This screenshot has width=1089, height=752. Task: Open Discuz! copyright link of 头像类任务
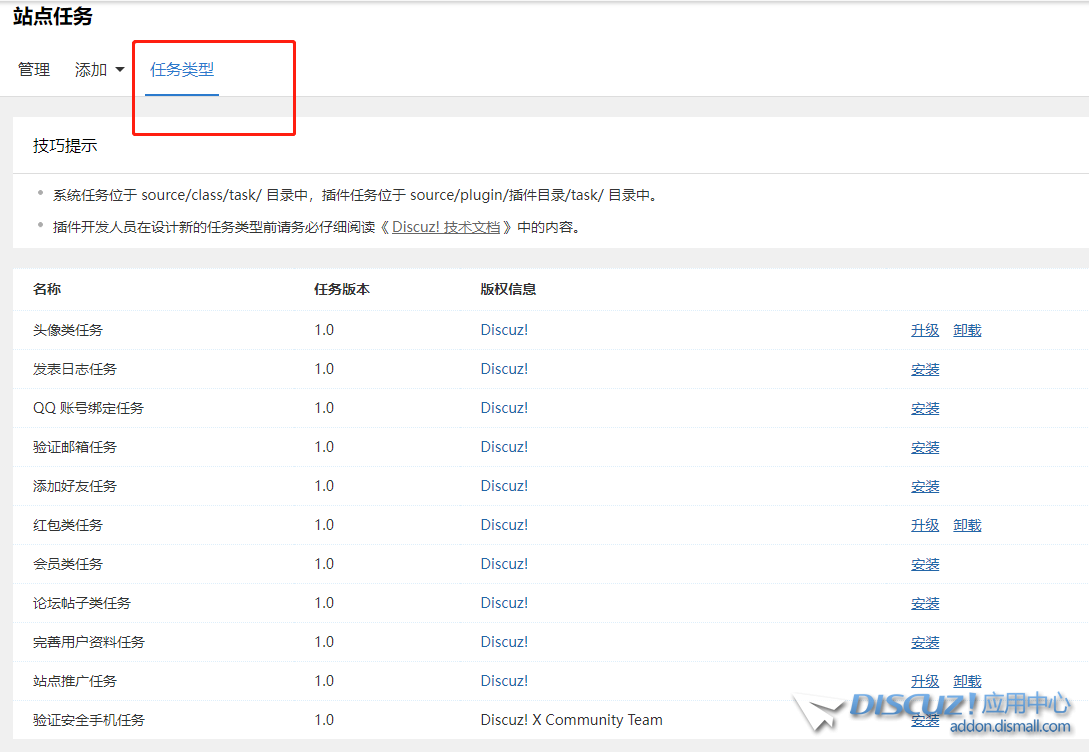(503, 329)
